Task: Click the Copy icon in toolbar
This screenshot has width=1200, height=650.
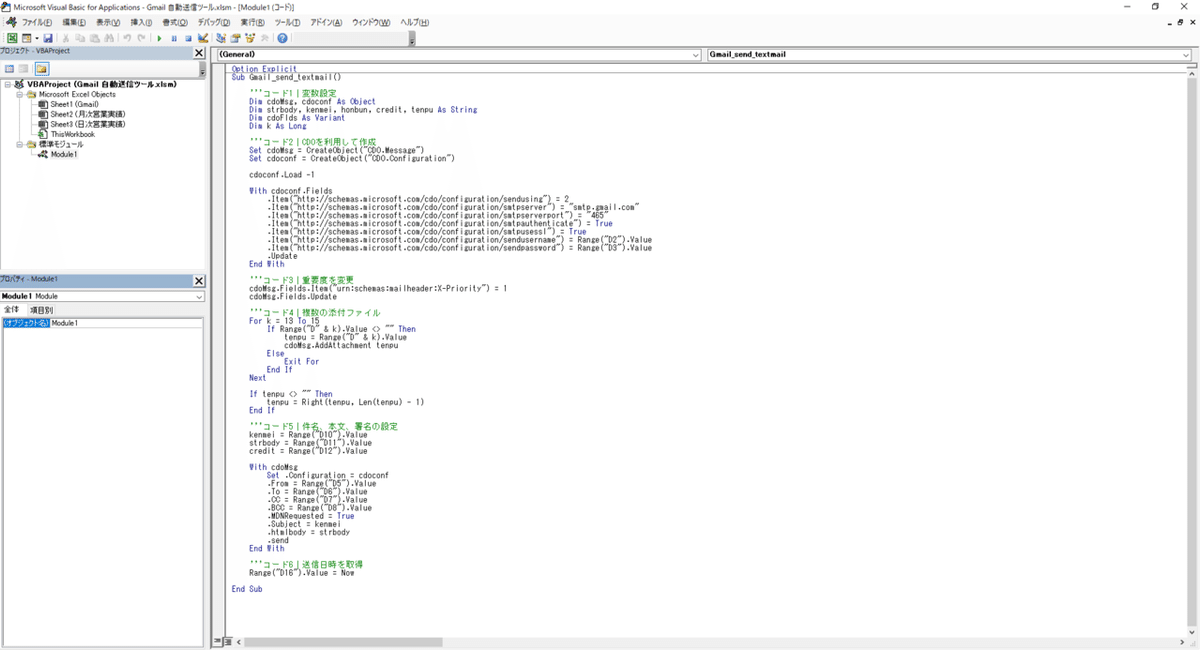Action: (x=80, y=38)
